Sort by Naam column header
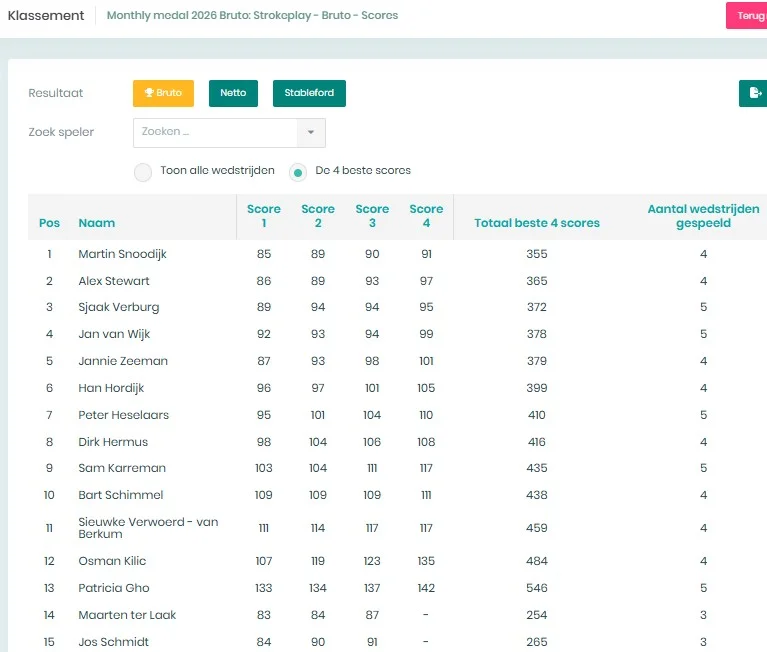 point(97,223)
